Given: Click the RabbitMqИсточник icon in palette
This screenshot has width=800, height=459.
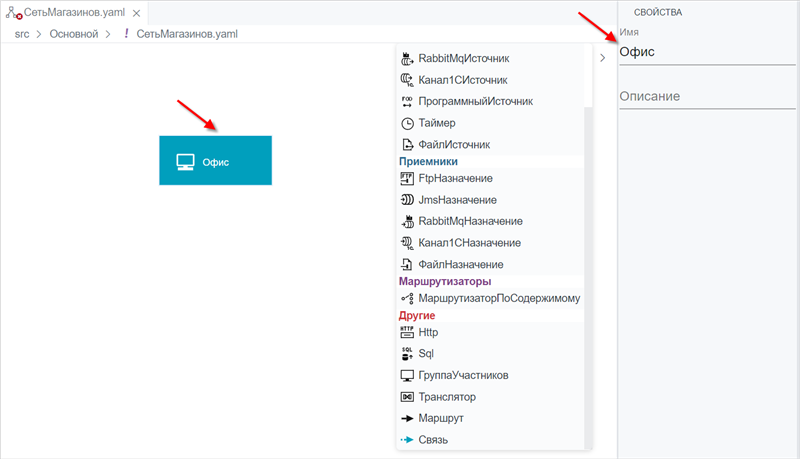Looking at the screenshot, I should 407,59.
